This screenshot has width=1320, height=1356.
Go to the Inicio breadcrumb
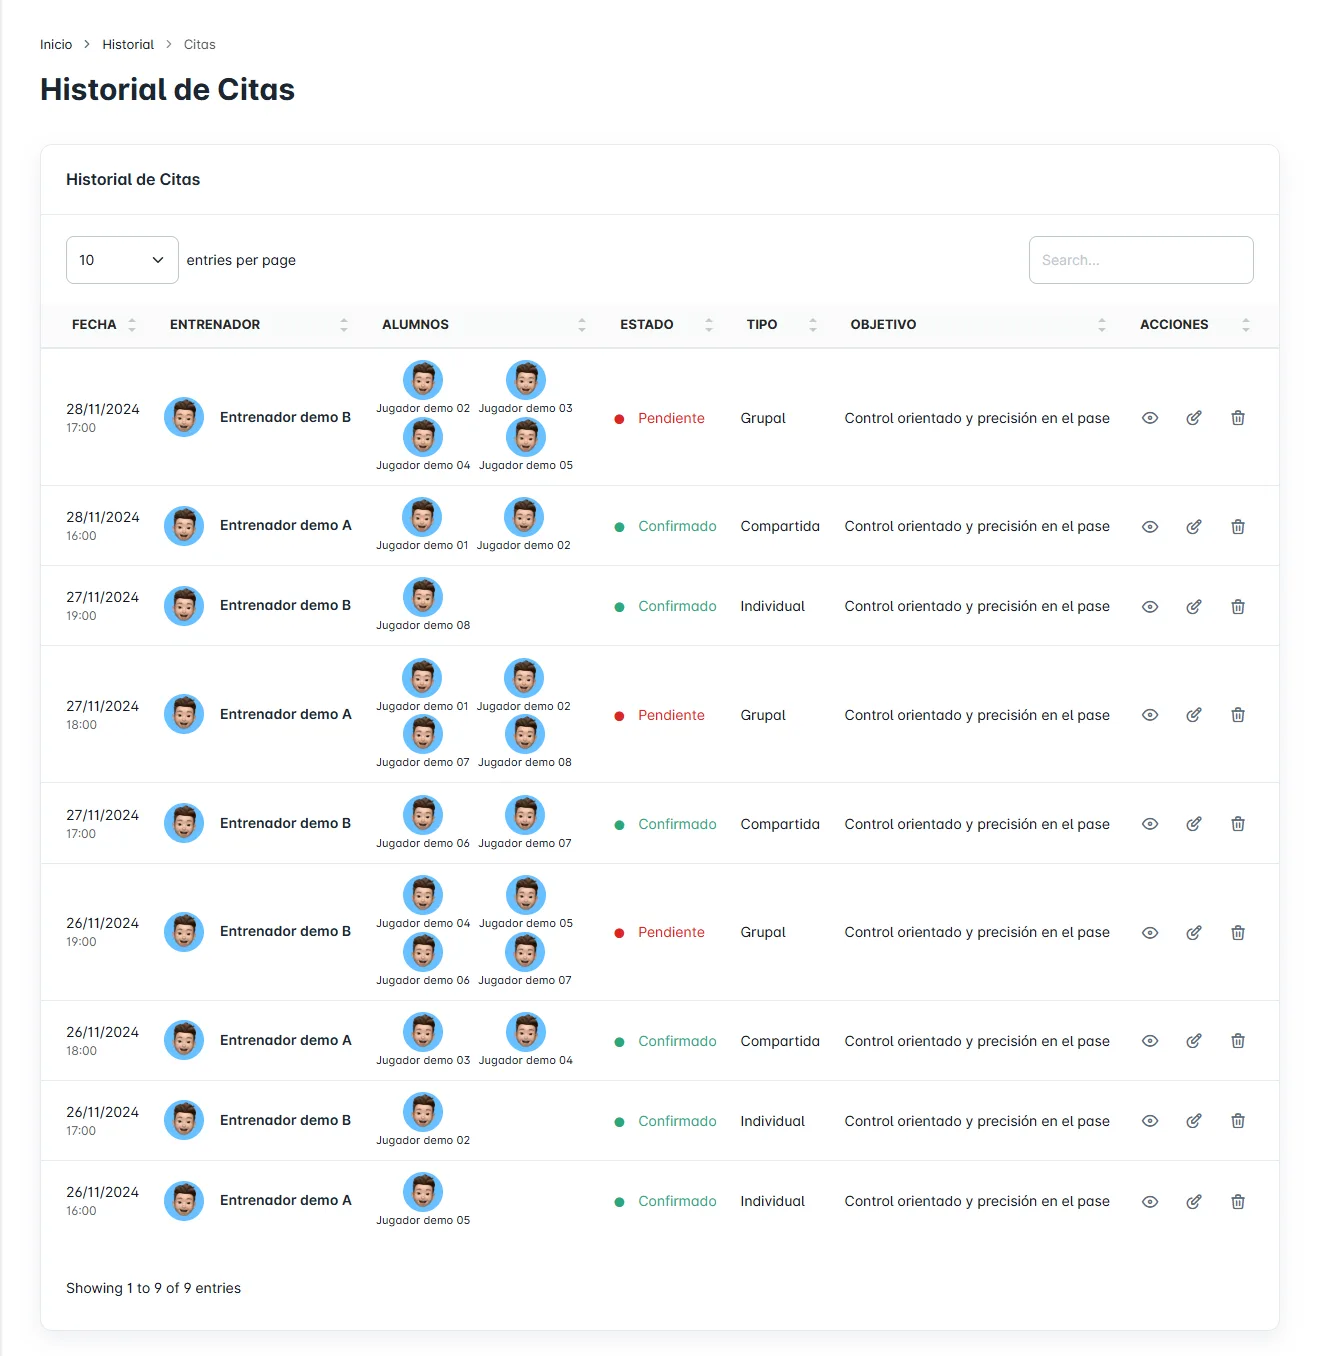(x=56, y=44)
